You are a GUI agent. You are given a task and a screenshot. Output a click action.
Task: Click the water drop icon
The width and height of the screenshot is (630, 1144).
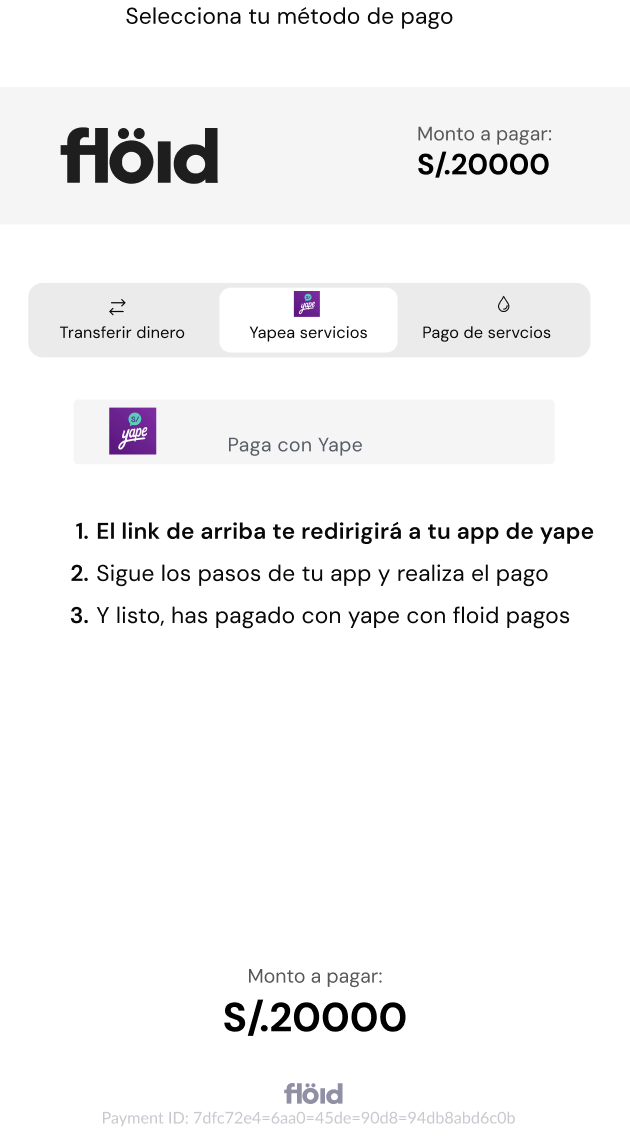[503, 304]
